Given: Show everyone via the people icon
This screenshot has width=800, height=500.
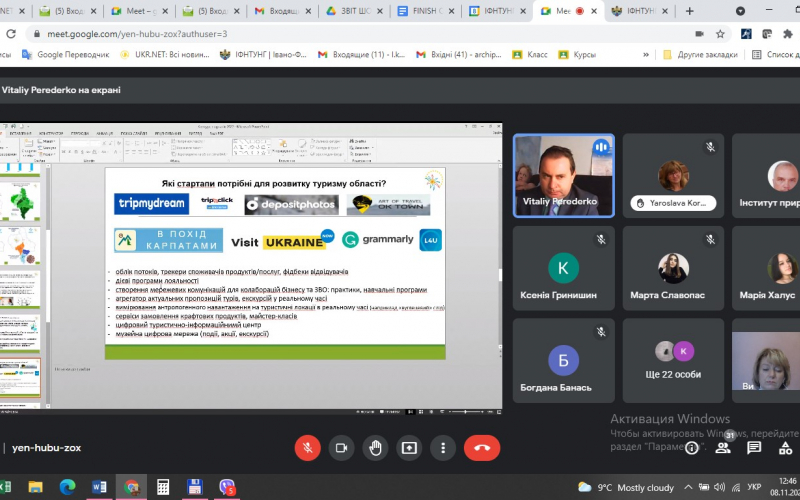Looking at the screenshot, I should tap(722, 448).
